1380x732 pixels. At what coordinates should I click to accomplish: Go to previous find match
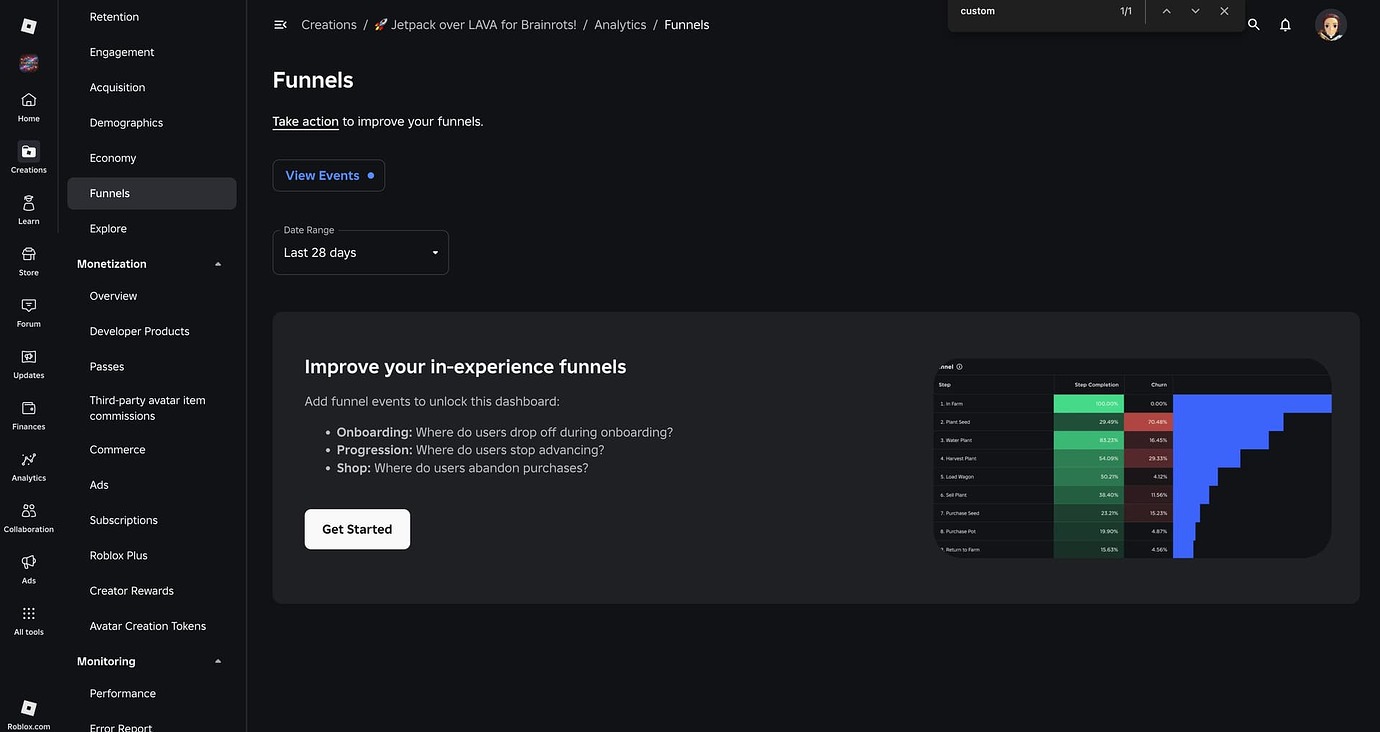click(x=1166, y=11)
